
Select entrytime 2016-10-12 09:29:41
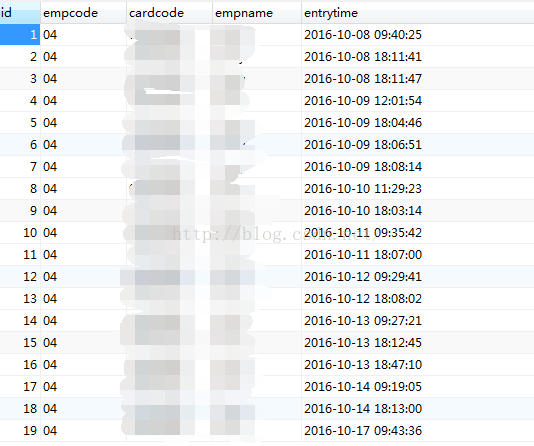(x=363, y=276)
